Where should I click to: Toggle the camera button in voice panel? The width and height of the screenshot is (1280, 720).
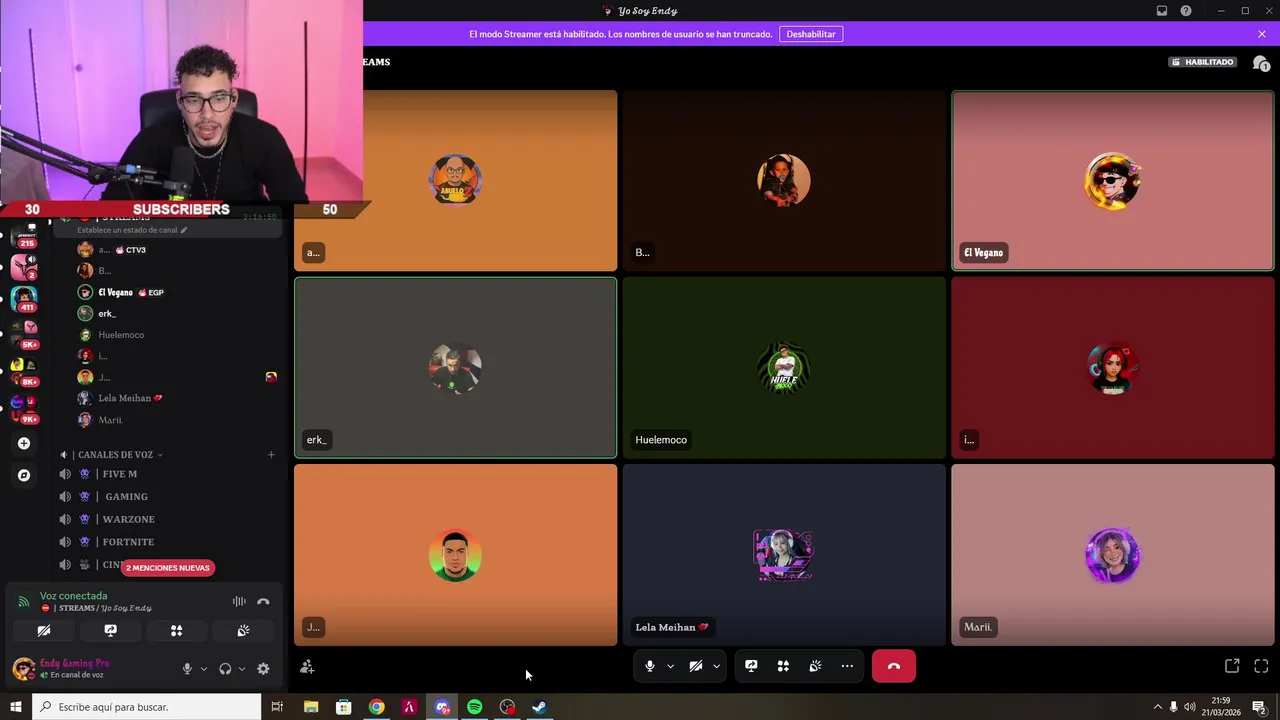pos(44,631)
